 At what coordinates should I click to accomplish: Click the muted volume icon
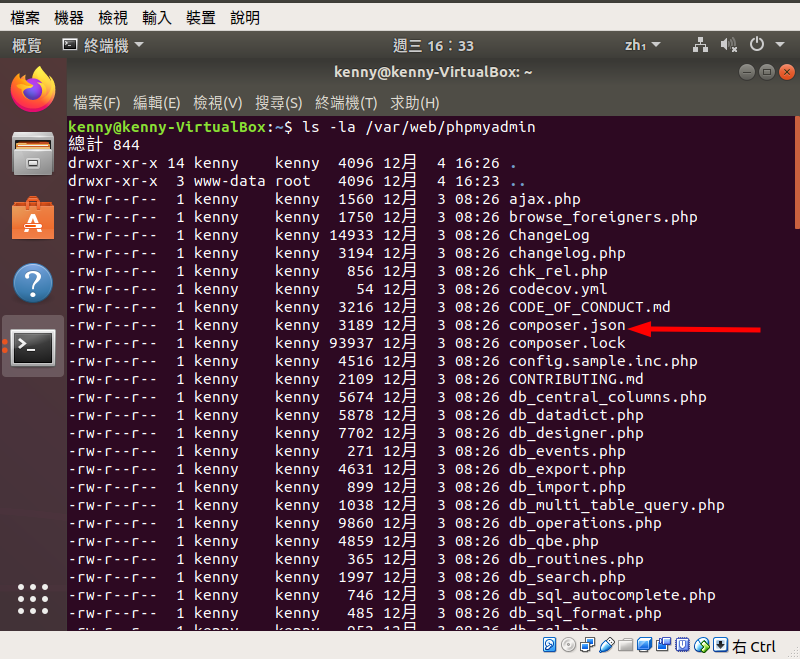(729, 45)
